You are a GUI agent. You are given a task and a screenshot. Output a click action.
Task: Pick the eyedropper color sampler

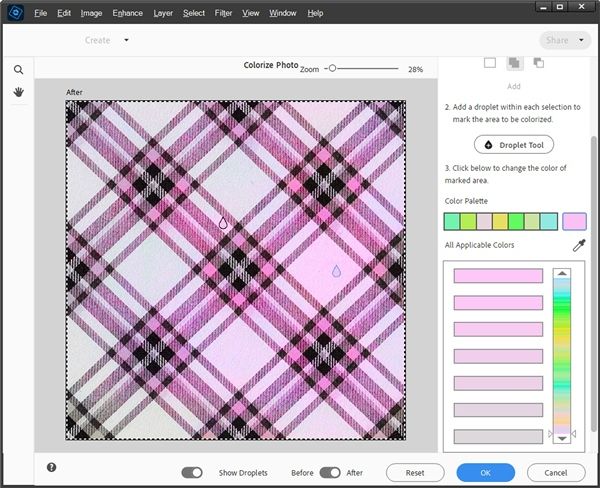pos(579,245)
